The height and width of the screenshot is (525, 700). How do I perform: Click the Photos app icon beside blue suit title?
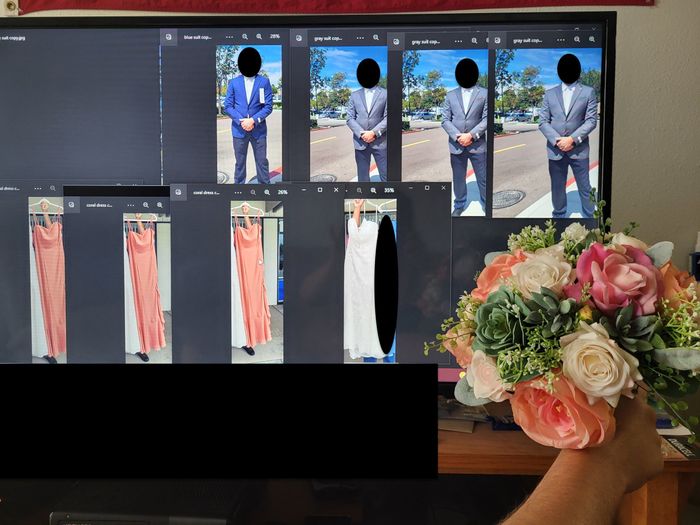169,37
